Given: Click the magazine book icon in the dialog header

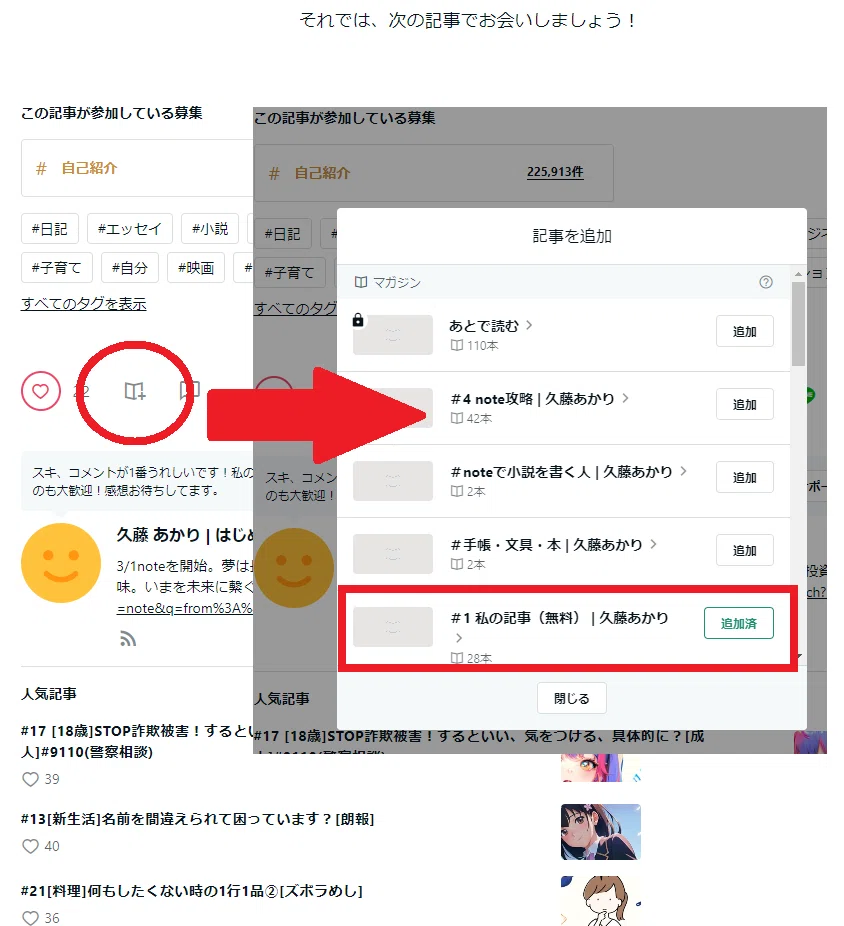Looking at the screenshot, I should point(361,282).
